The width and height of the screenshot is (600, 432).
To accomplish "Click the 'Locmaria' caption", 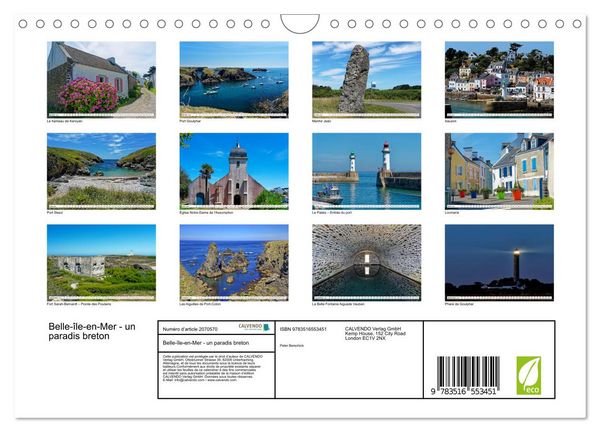I will tap(452, 213).
